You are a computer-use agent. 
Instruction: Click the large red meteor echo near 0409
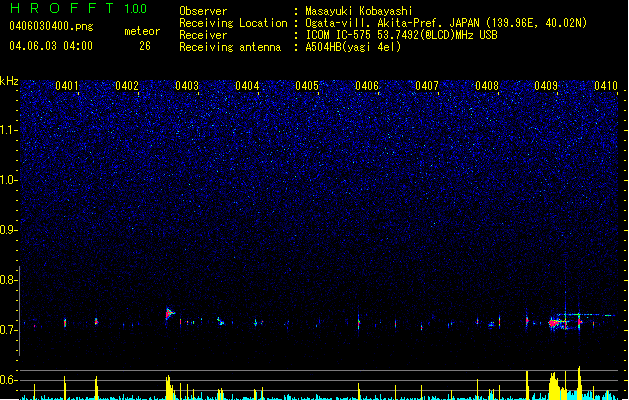pyautogui.click(x=555, y=323)
